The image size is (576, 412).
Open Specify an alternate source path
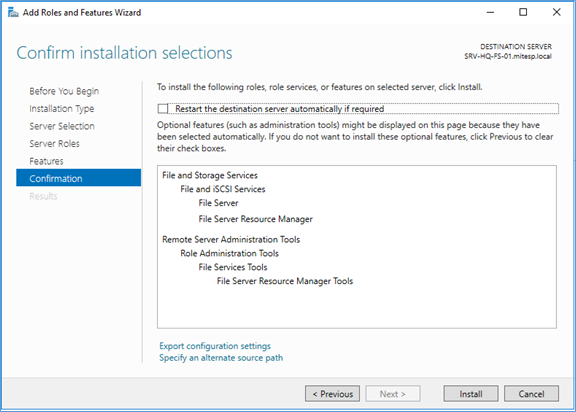(x=221, y=358)
